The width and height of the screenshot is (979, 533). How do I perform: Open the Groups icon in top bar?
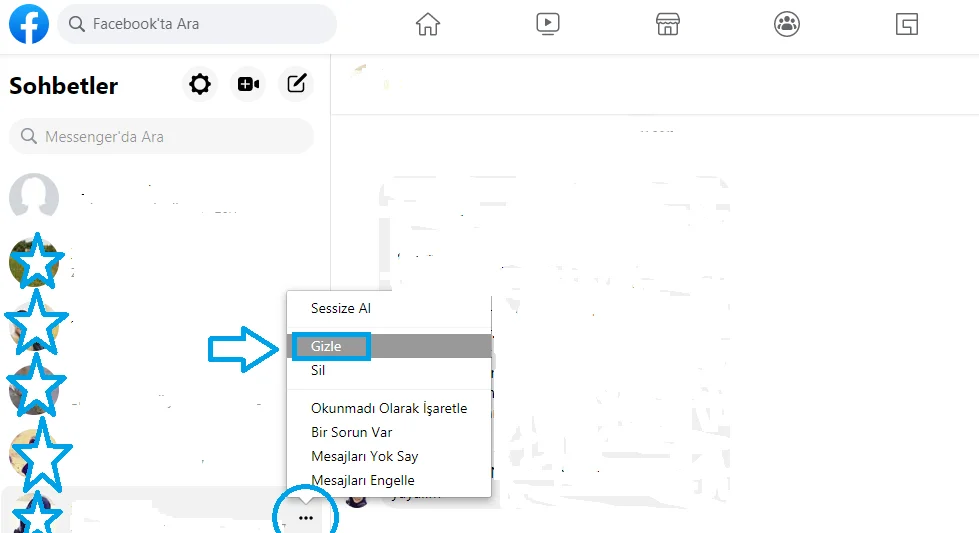point(787,24)
